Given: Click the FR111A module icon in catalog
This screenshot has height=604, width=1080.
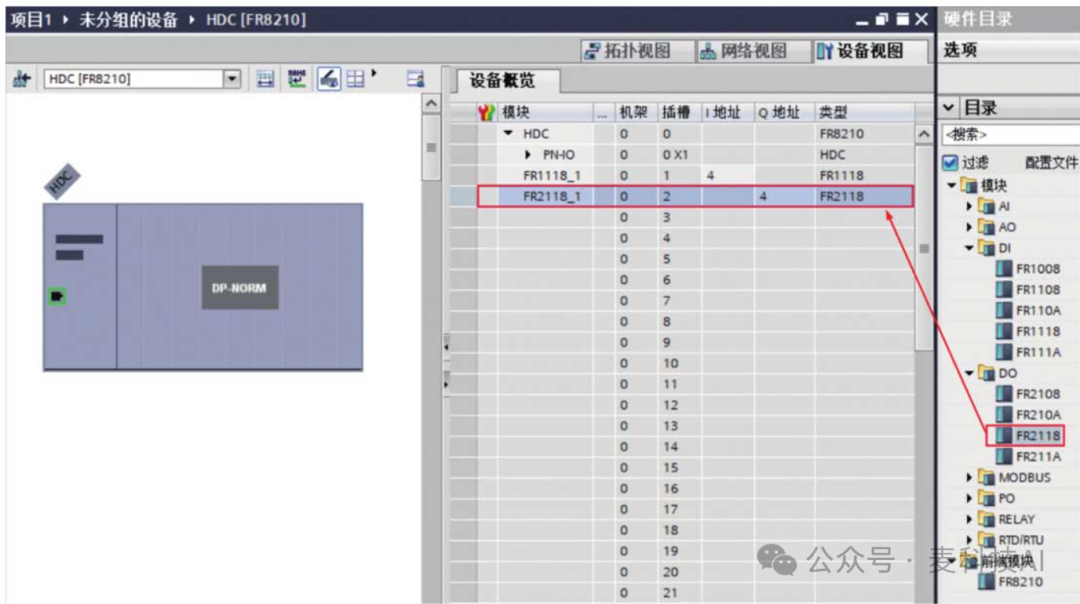Looking at the screenshot, I should click(1004, 352).
